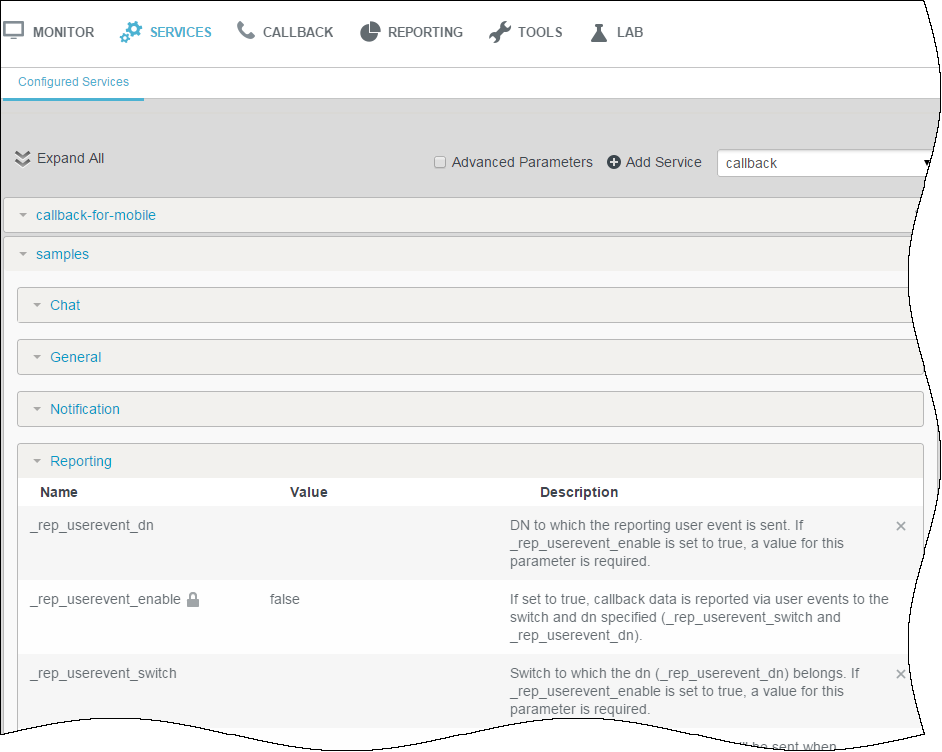Click the Tools wrench icon
Viewport: 942px width, 752px height.
pos(500,32)
